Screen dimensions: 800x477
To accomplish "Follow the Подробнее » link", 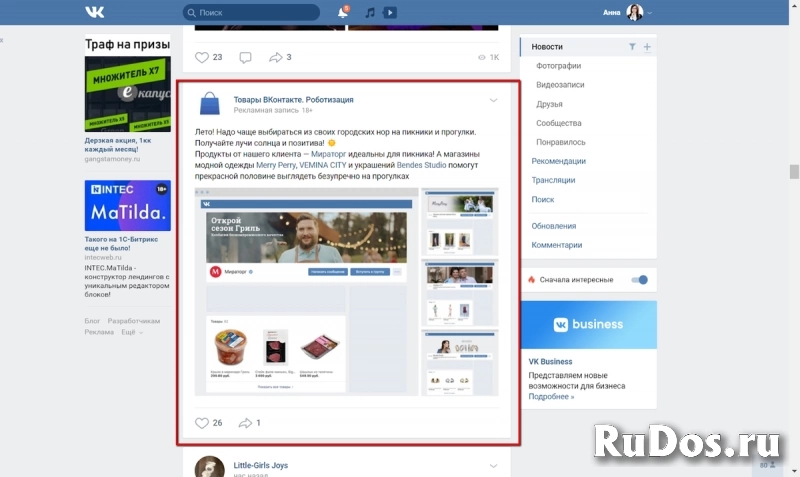I will point(551,396).
